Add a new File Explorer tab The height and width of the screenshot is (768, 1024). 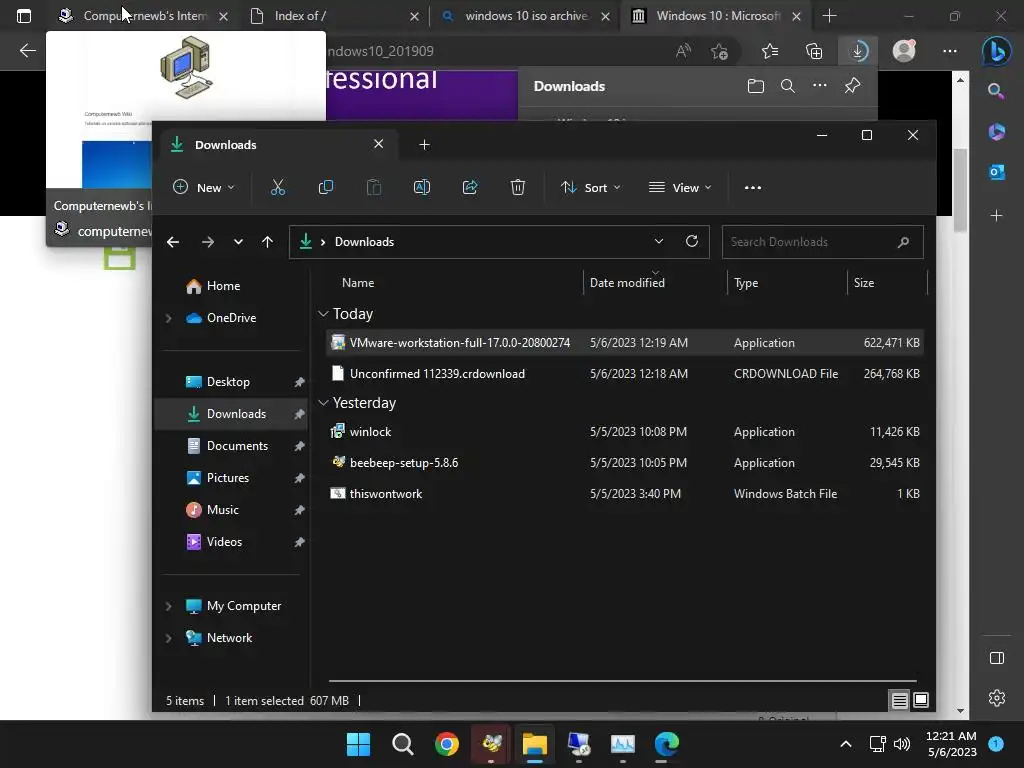[x=424, y=145]
